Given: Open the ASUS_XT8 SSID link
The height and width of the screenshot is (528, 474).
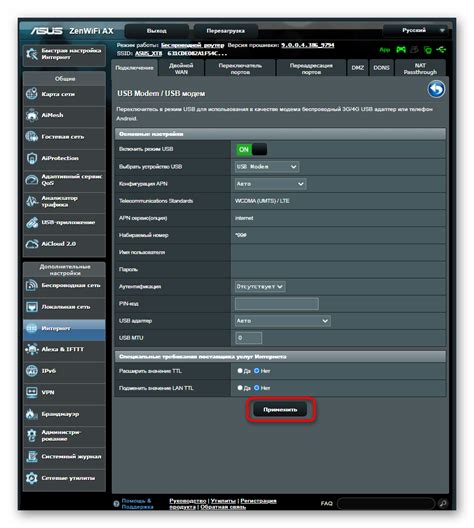Looking at the screenshot, I should [148, 54].
